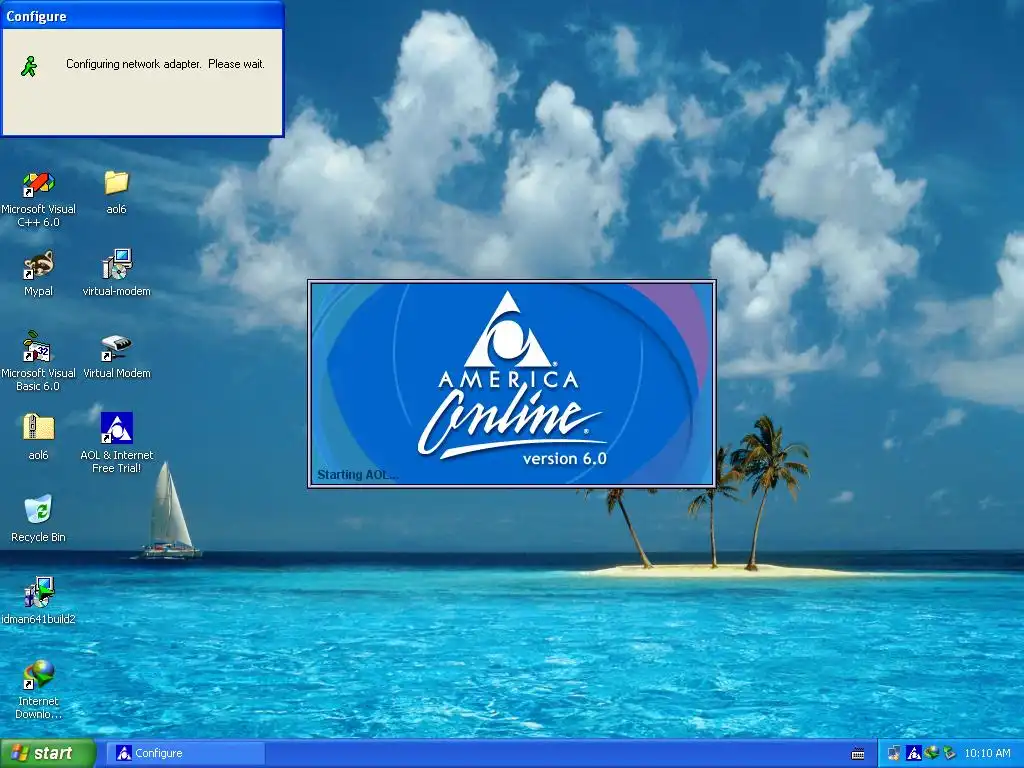Viewport: 1024px width, 768px height.
Task: Click the 'Configuring network adapter. Please wait.' text
Action: click(x=165, y=64)
